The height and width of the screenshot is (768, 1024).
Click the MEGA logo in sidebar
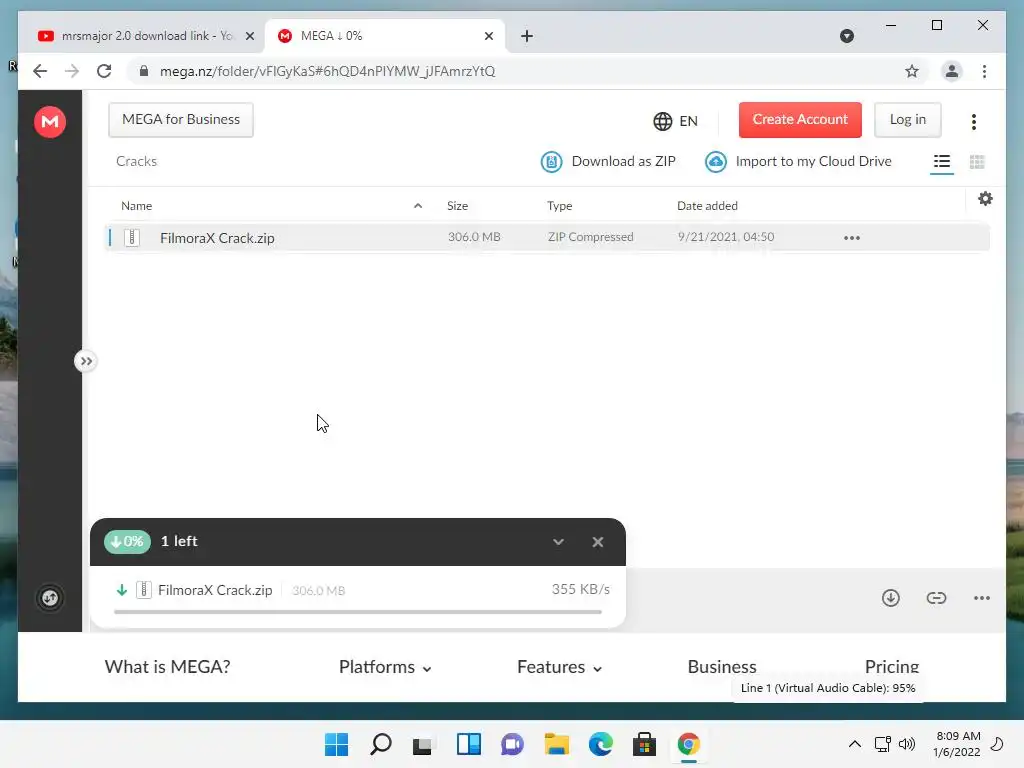pyautogui.click(x=50, y=121)
